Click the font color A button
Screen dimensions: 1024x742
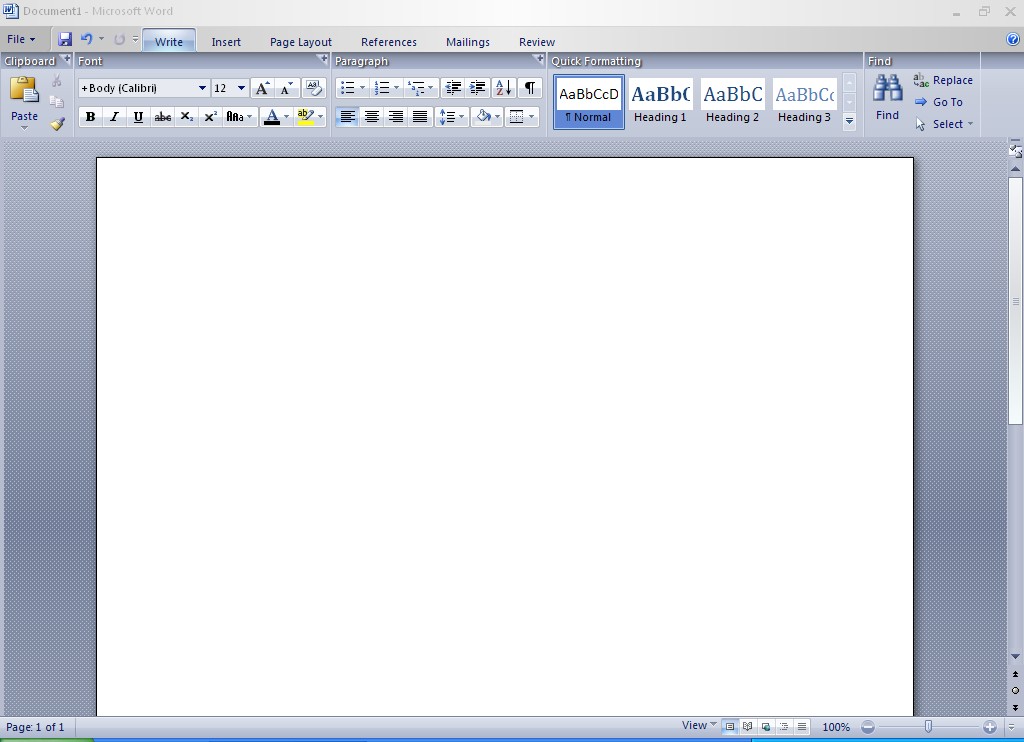(x=272, y=117)
